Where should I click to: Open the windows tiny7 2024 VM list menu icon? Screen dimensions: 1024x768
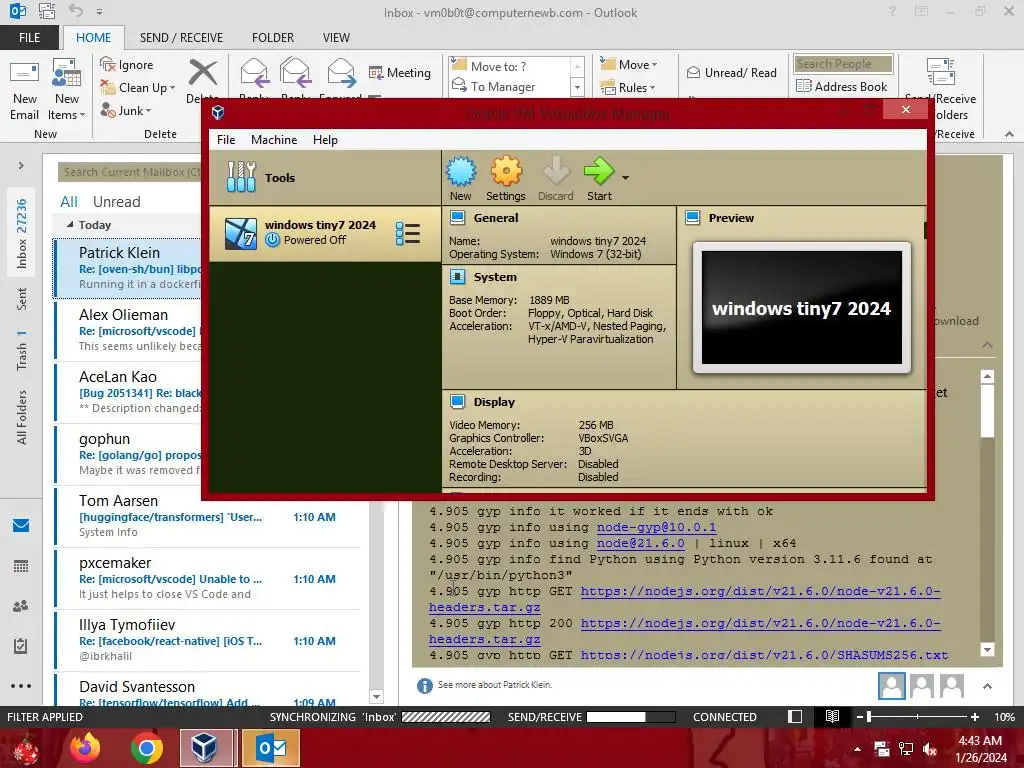[x=408, y=234]
